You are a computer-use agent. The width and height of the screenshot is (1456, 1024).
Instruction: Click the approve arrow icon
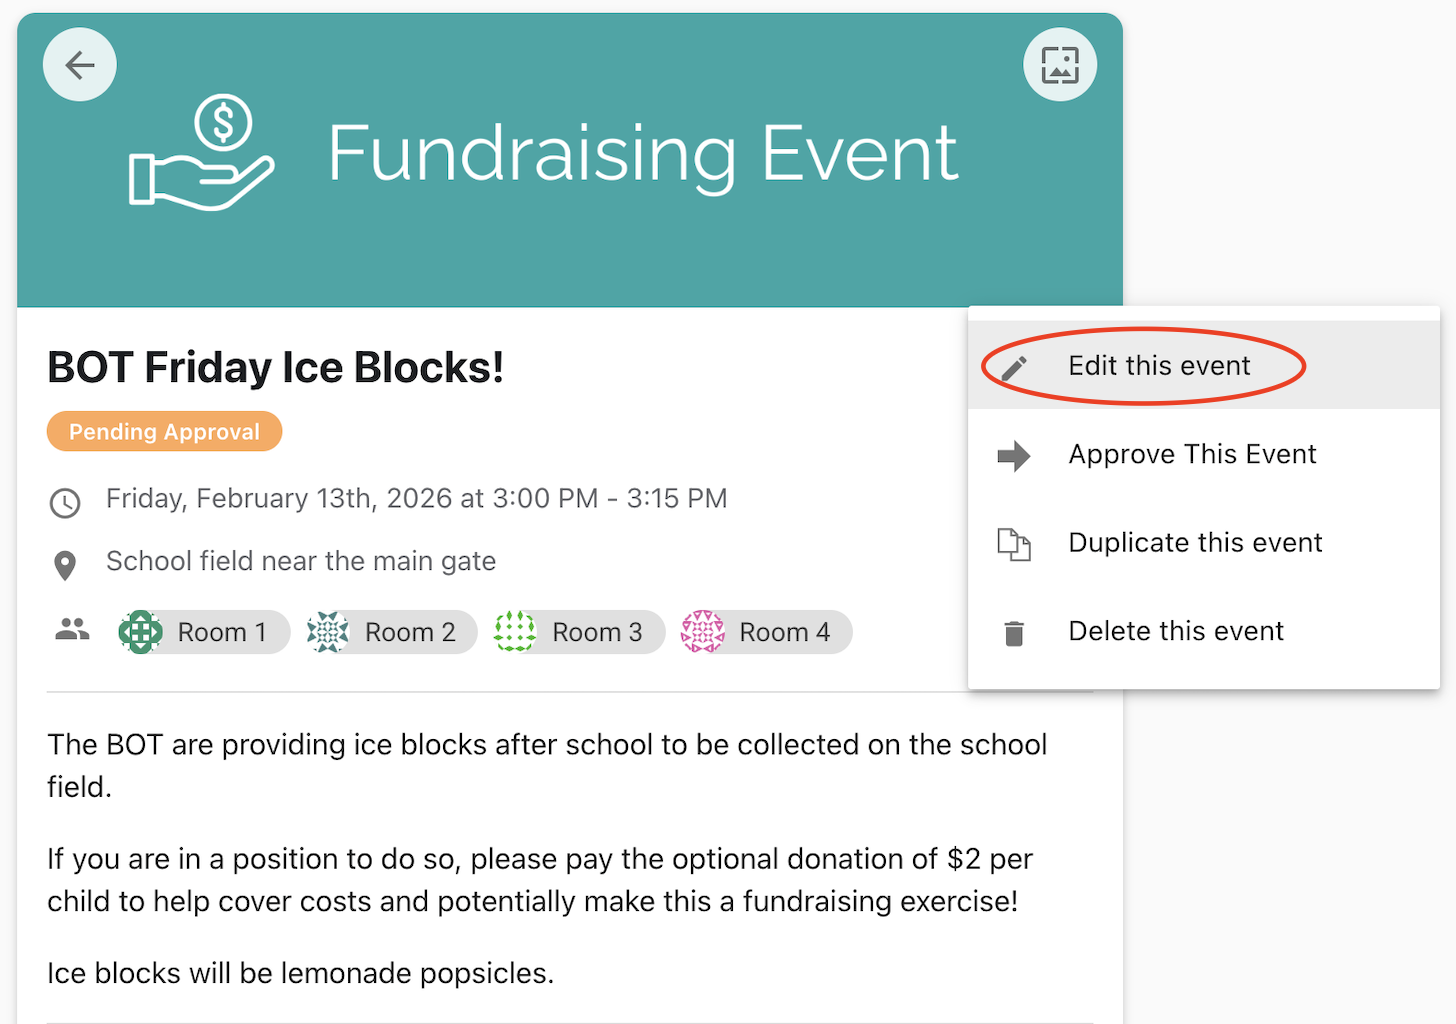click(1014, 456)
